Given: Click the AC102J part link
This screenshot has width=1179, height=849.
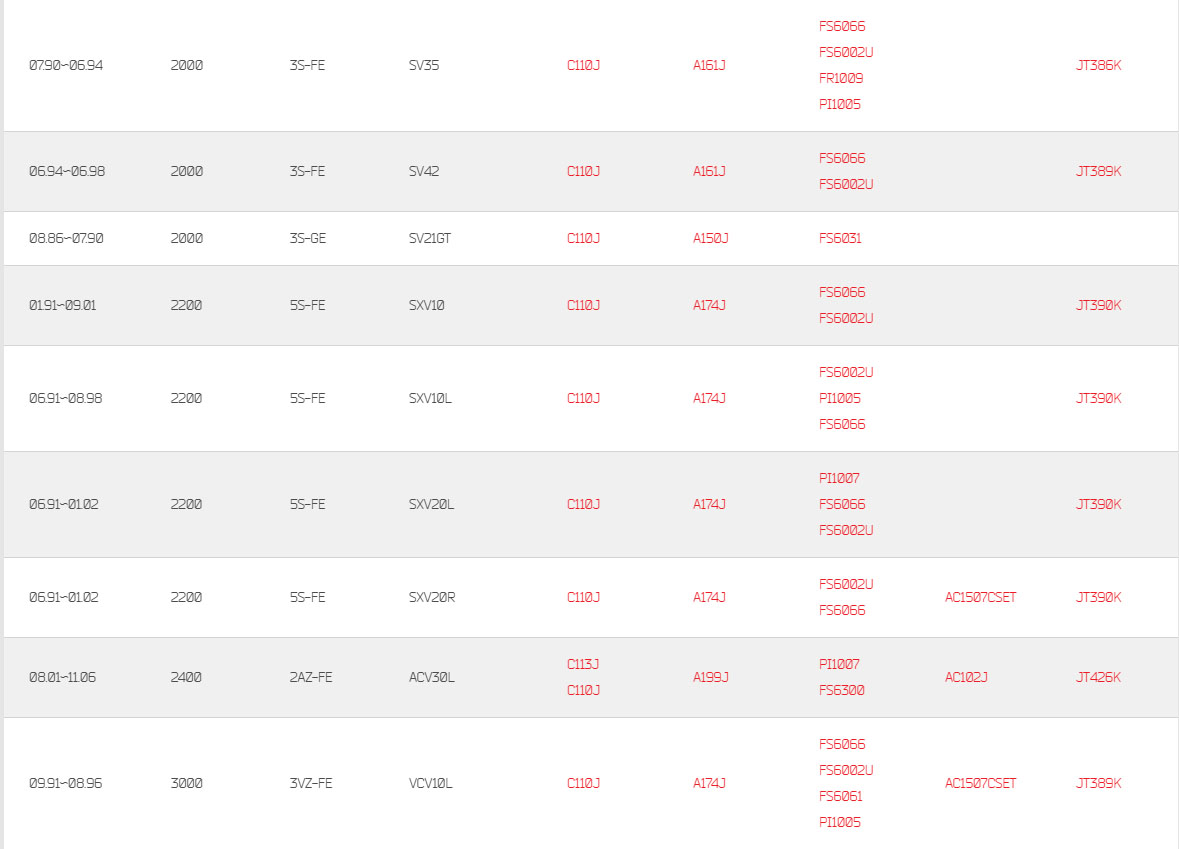Looking at the screenshot, I should coord(965,677).
